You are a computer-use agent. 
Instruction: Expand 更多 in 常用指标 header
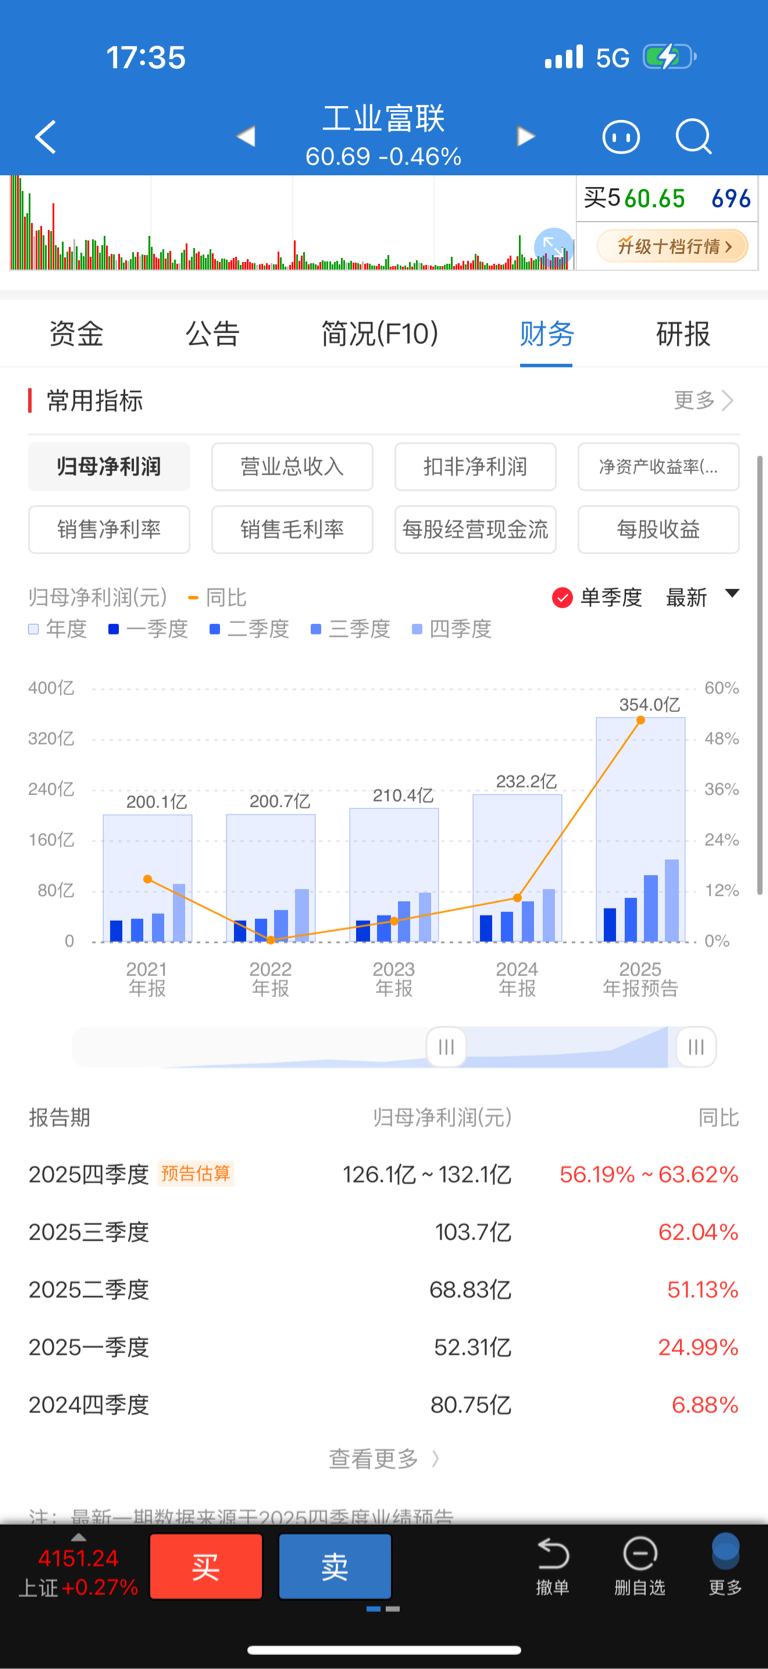click(704, 401)
